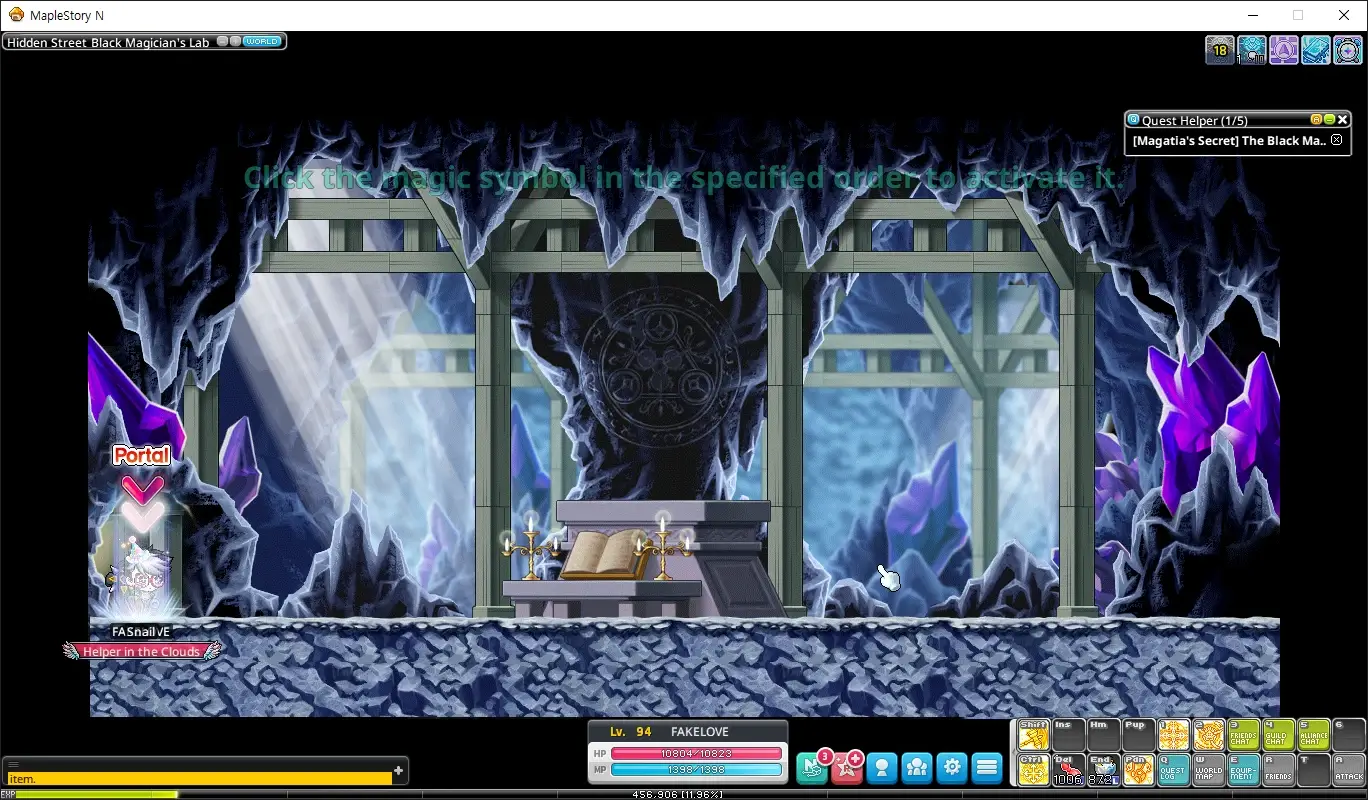The width and height of the screenshot is (1368, 800).
Task: Open the settings gear icon
Action: pos(952,768)
